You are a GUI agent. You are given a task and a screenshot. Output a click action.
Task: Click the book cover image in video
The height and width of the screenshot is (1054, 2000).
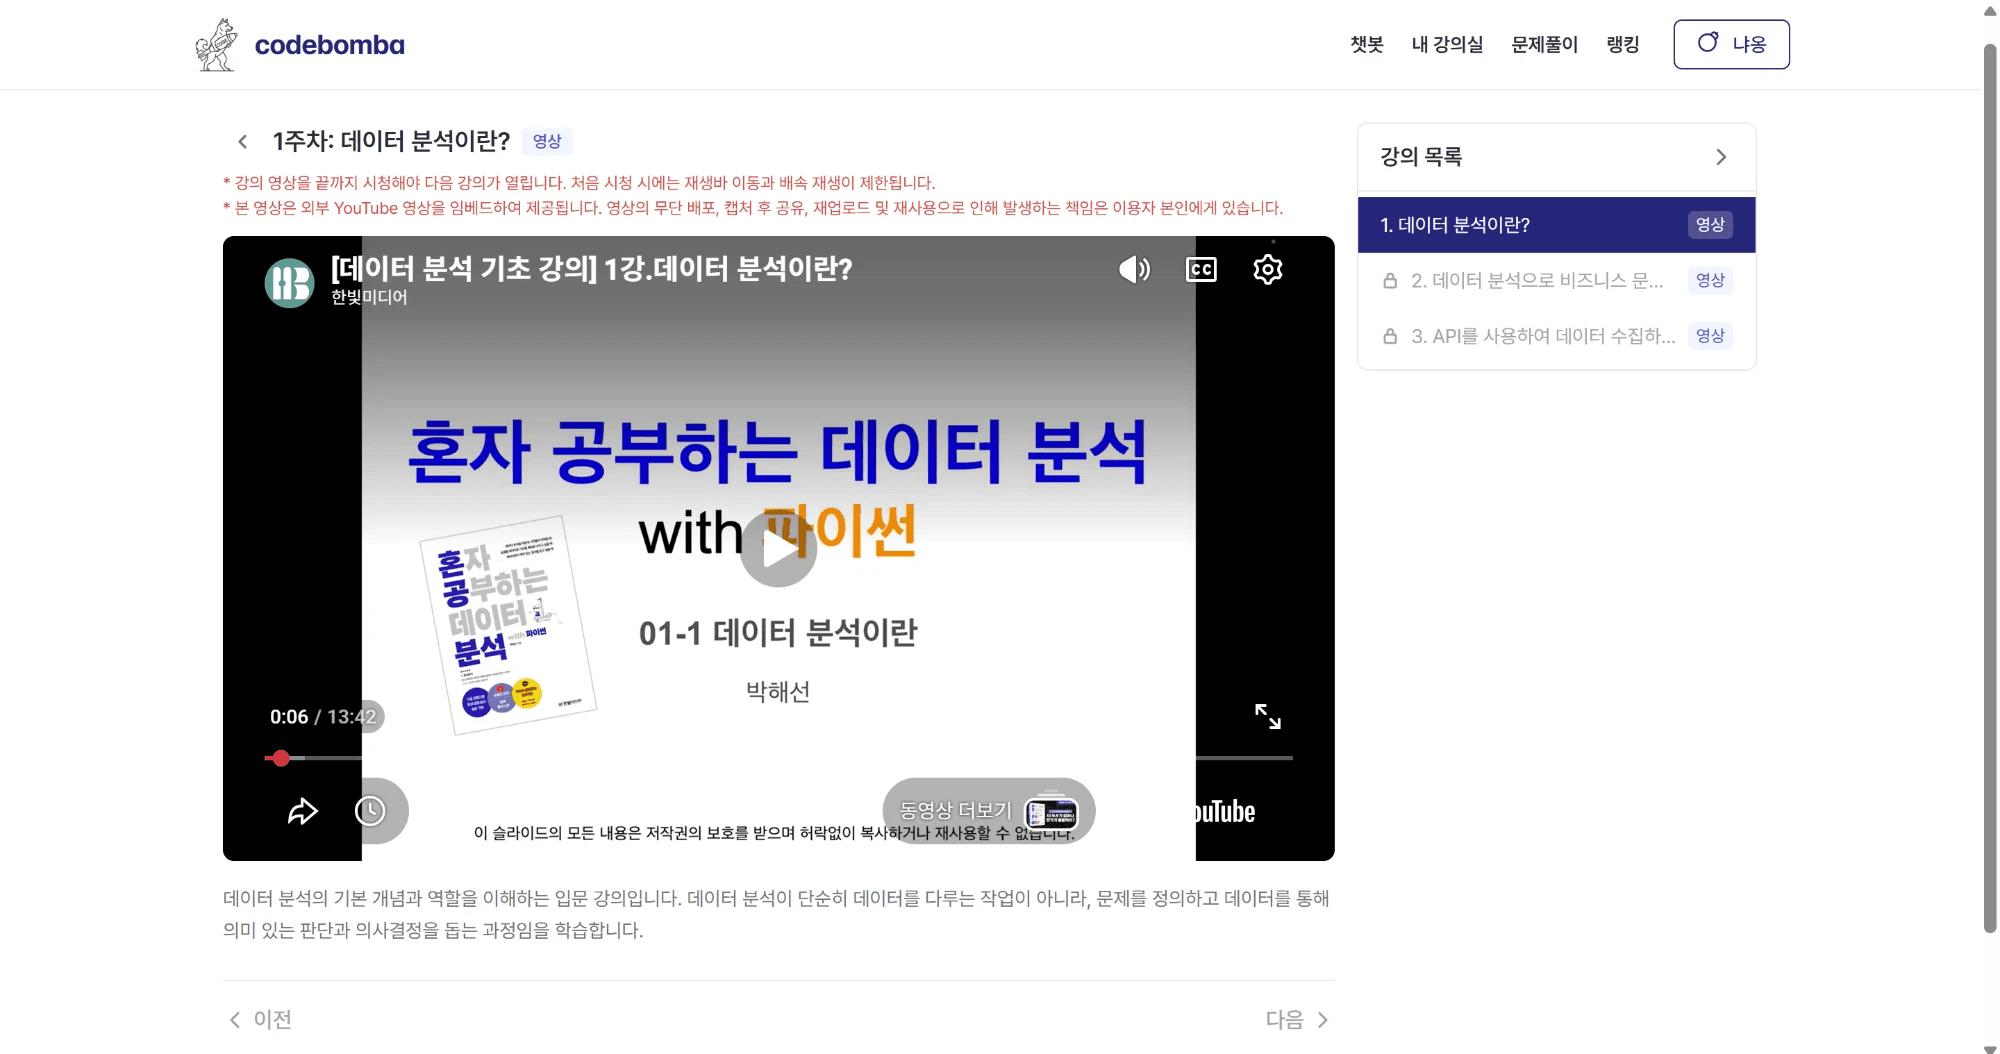pyautogui.click(x=508, y=625)
